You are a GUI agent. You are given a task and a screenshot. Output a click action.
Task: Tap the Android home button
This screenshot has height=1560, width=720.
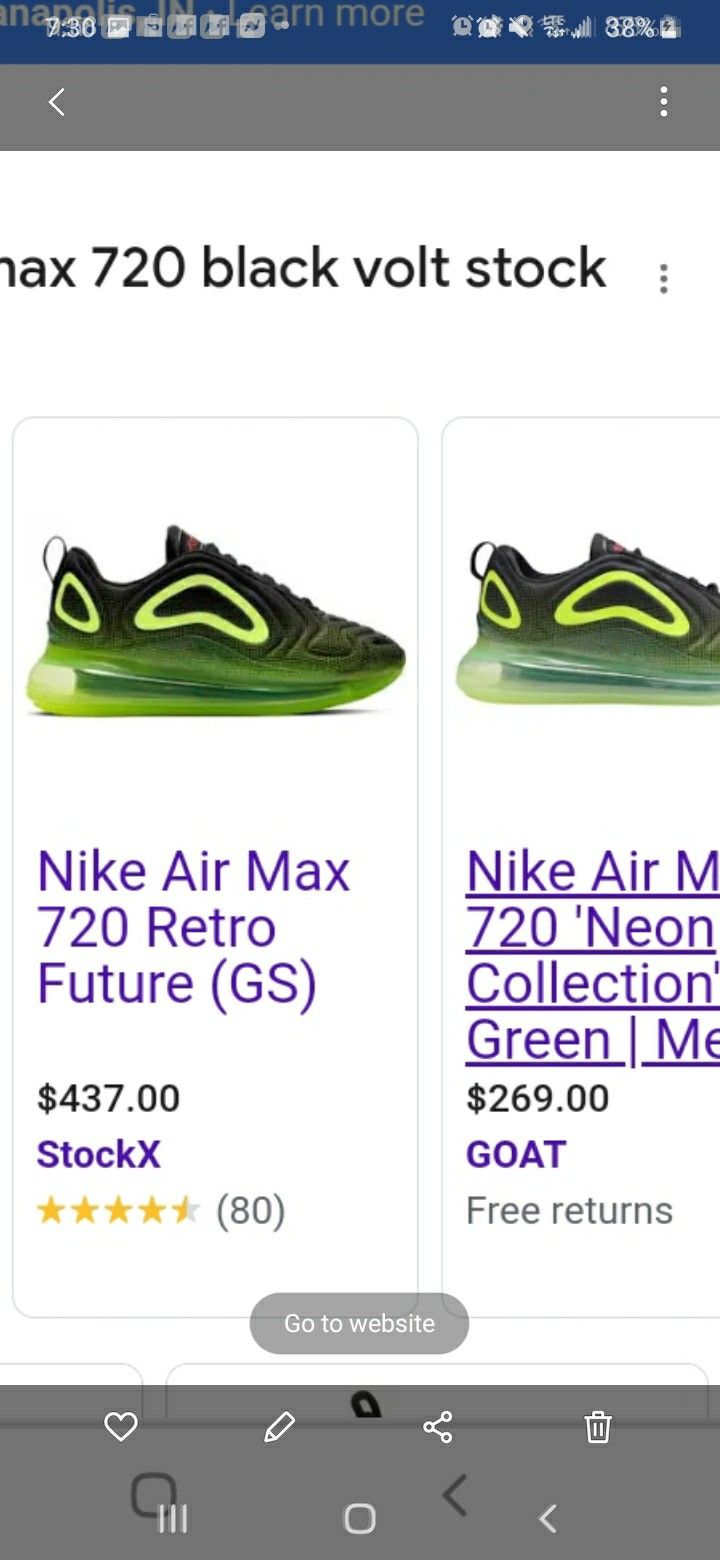pyautogui.click(x=360, y=1519)
